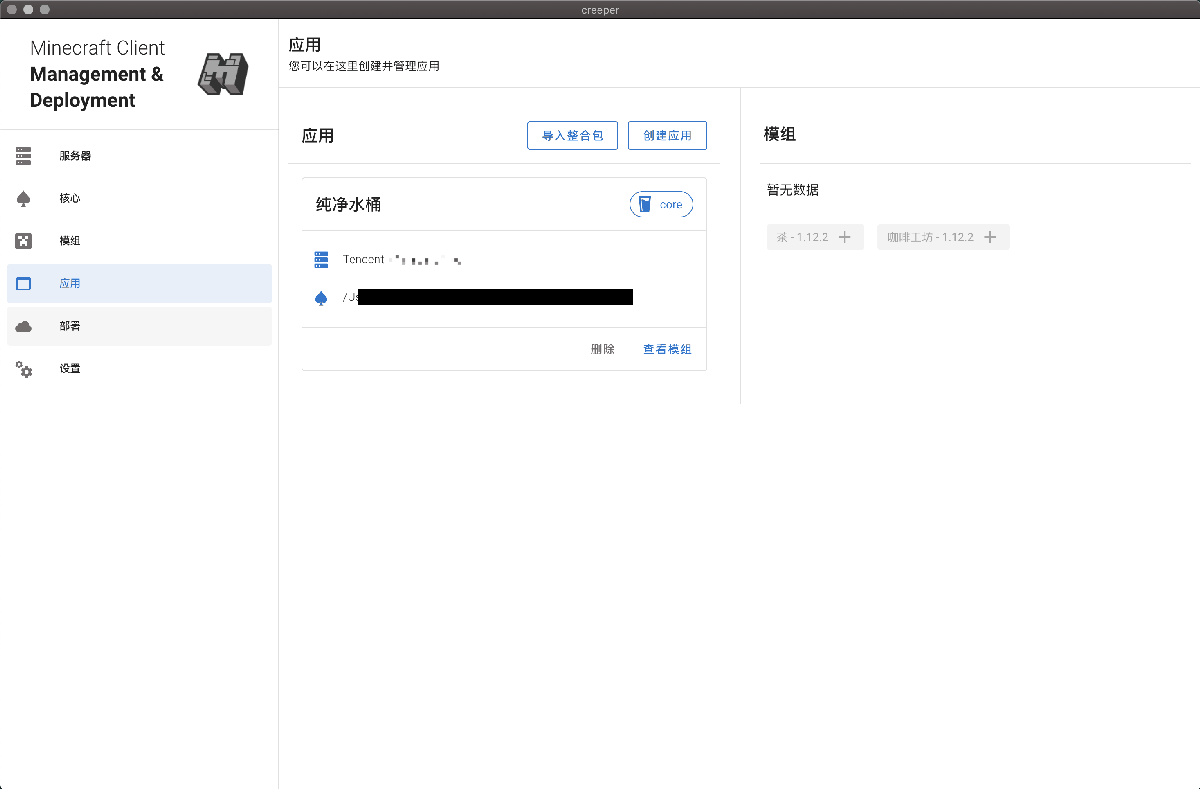The height and width of the screenshot is (789, 1200).
Task: Click 删除 (Delete) on the 纯净水桶 card
Action: pyautogui.click(x=603, y=349)
